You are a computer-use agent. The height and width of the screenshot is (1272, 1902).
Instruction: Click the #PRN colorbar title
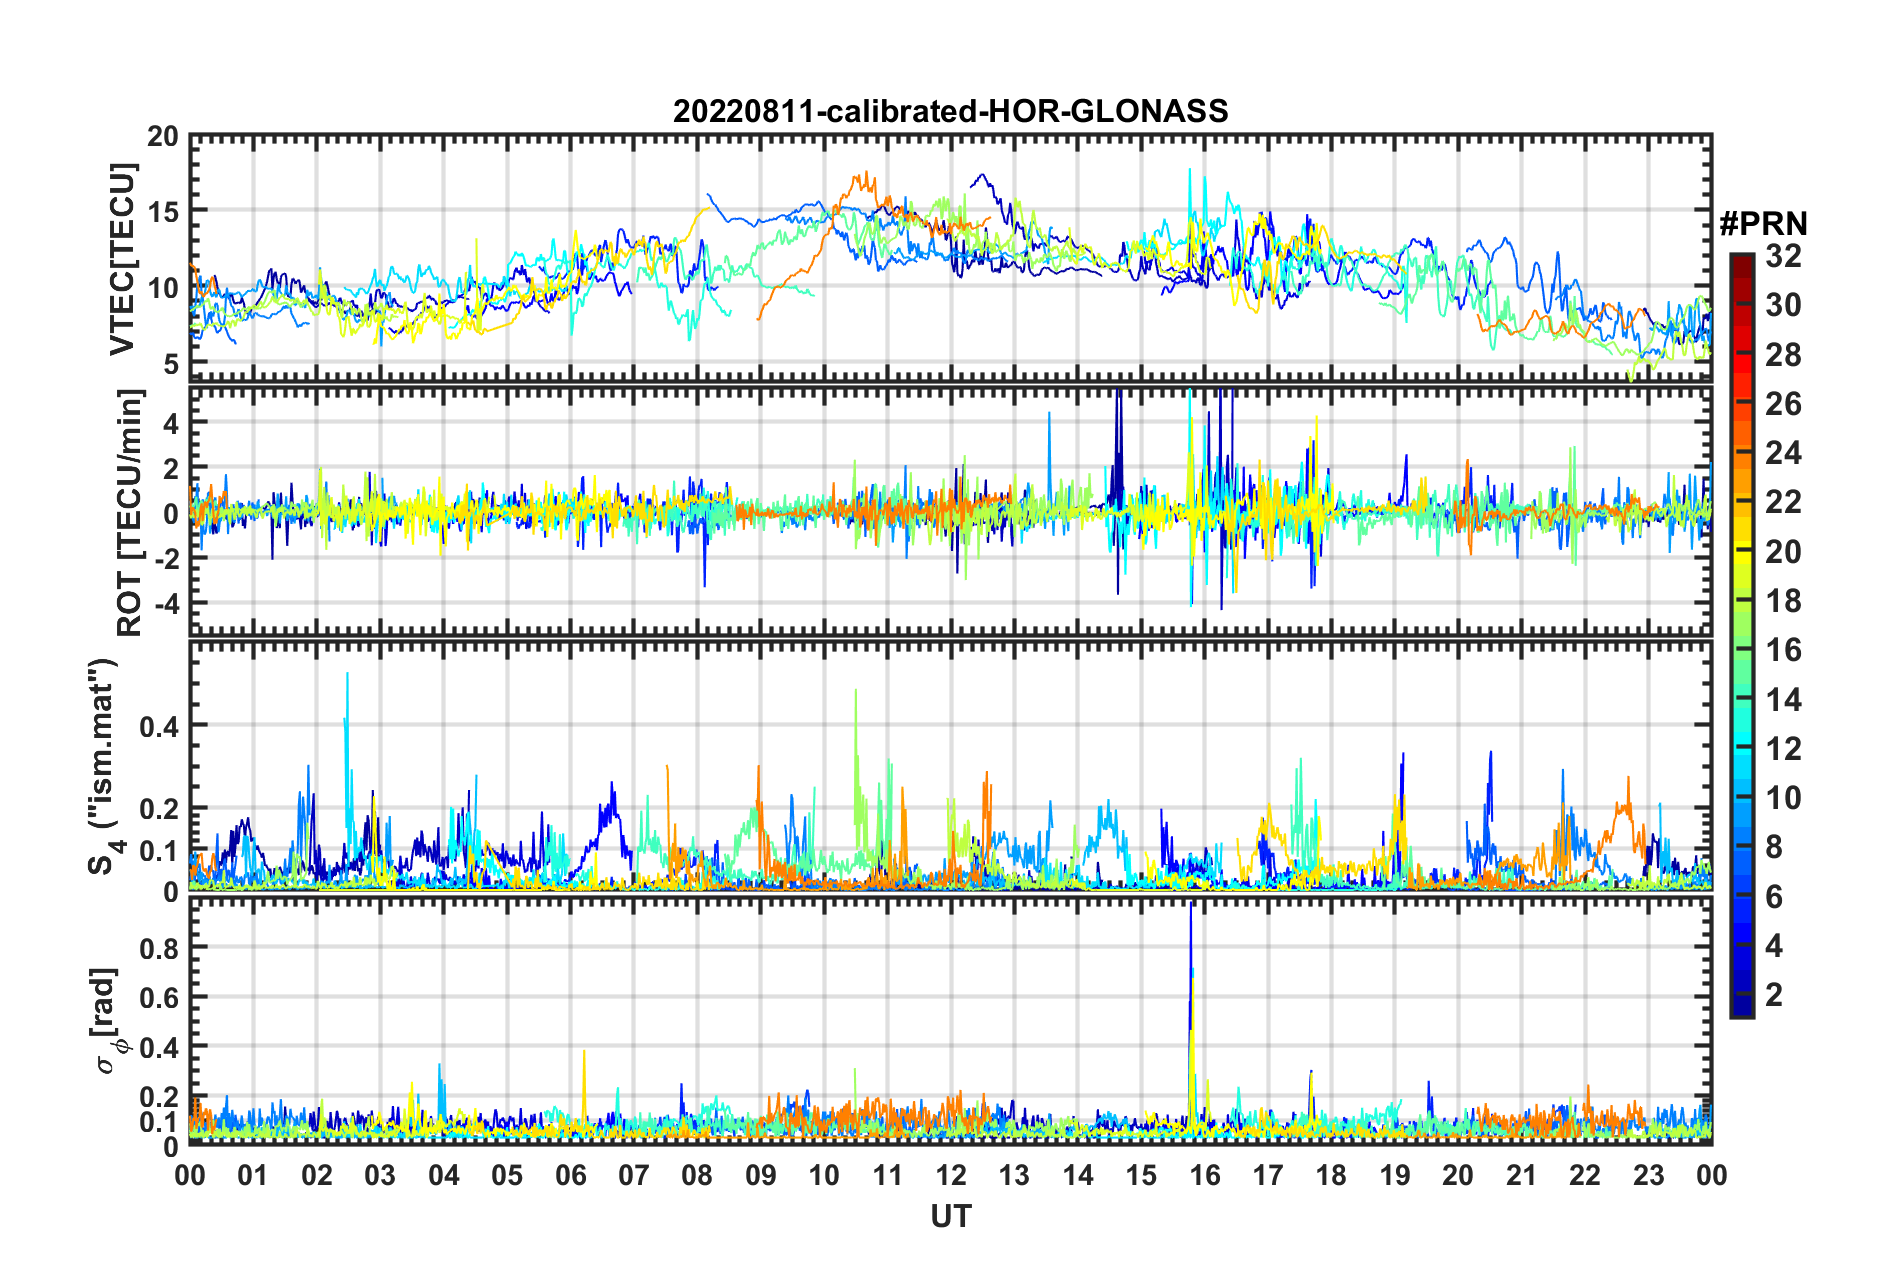[1762, 224]
